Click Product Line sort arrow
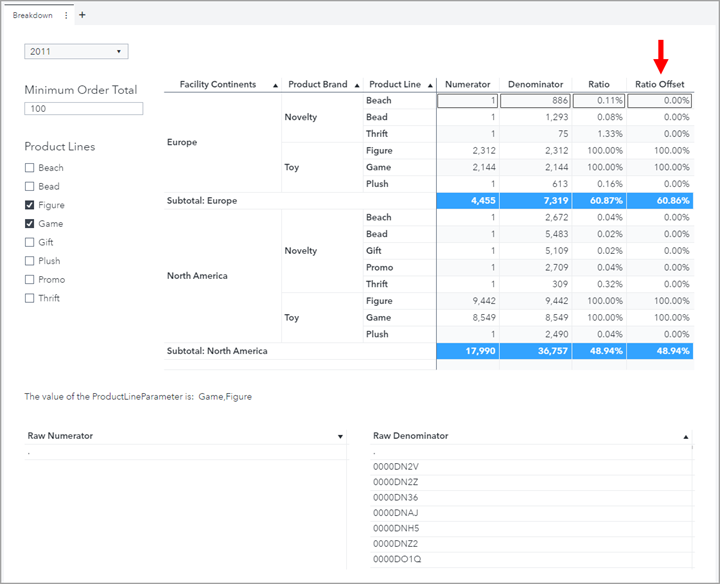Viewport: 720px width, 584px height. coord(430,85)
